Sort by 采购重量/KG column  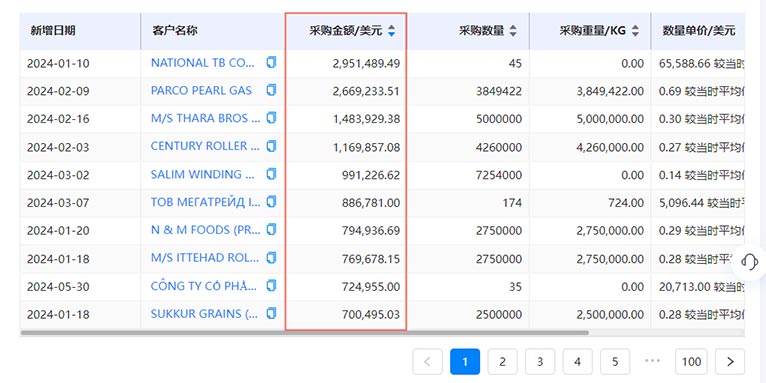click(635, 31)
